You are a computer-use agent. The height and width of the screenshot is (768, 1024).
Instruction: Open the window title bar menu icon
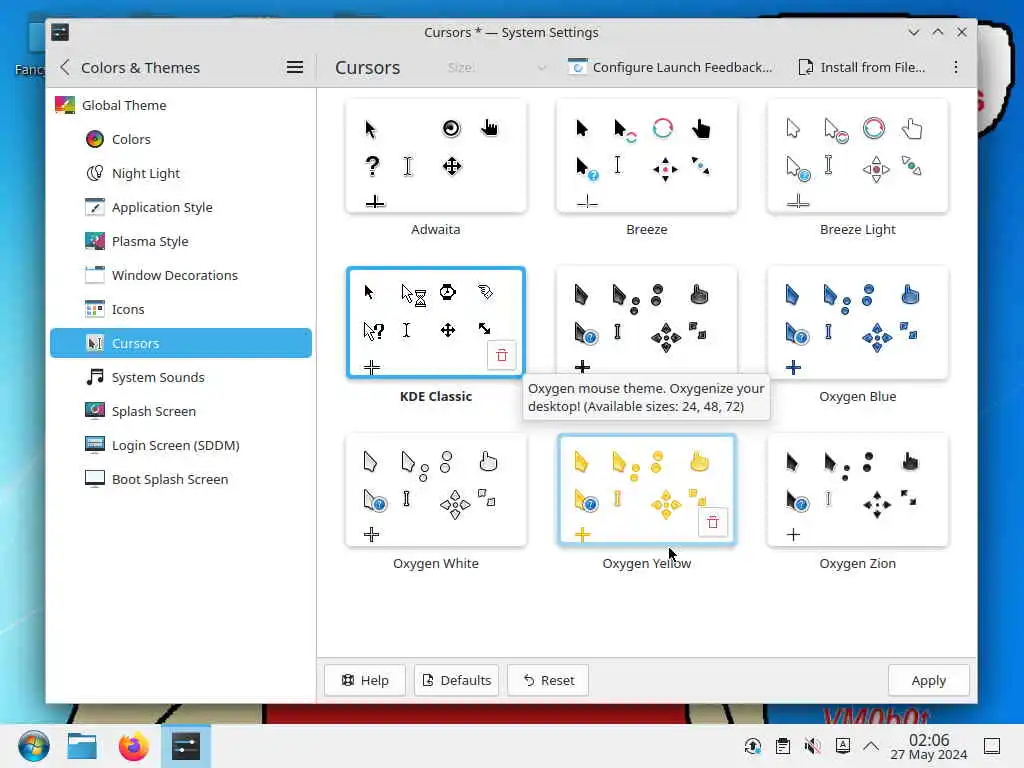(x=60, y=32)
